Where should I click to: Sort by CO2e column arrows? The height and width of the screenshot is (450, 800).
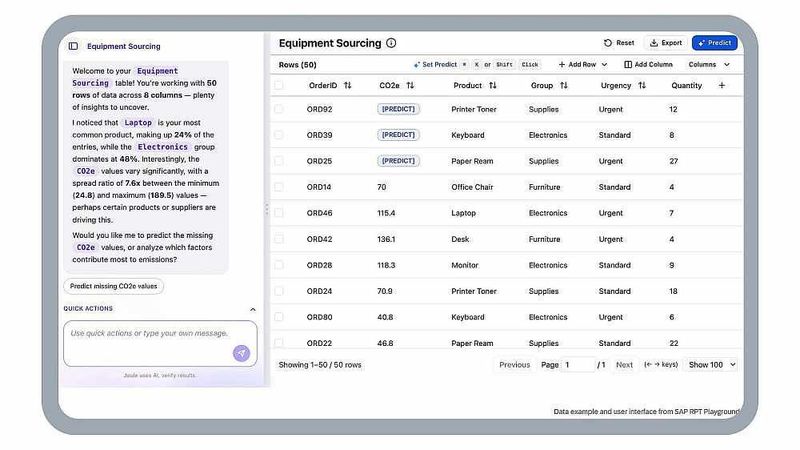click(x=410, y=86)
